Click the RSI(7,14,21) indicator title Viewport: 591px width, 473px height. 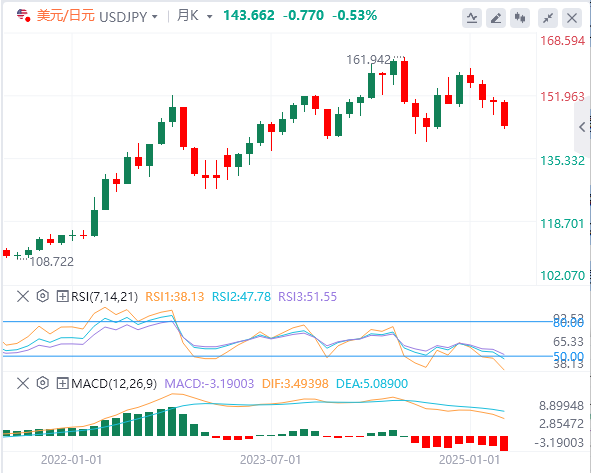point(104,297)
